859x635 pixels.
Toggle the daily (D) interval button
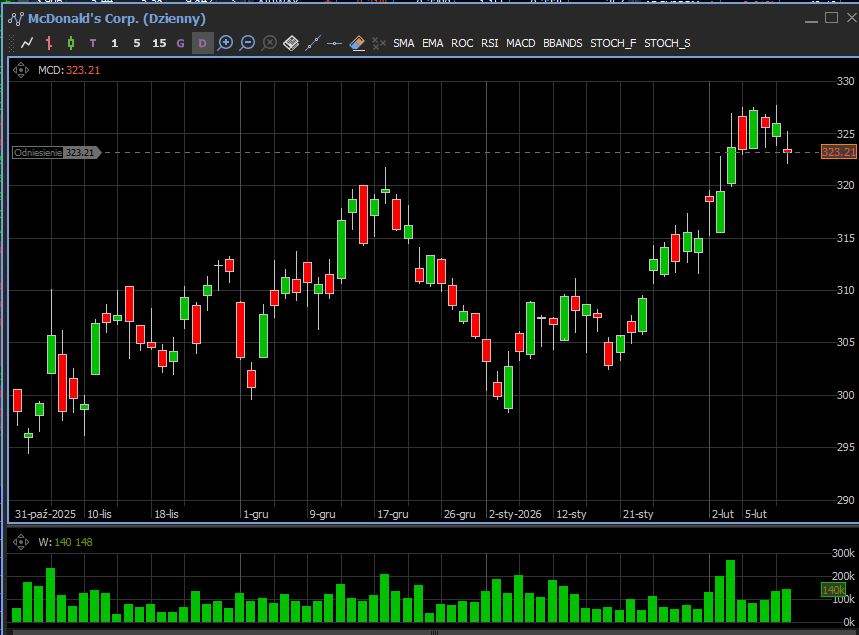[203, 43]
